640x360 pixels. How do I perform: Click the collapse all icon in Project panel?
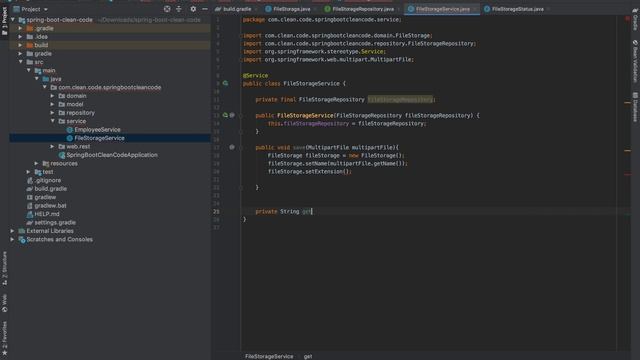179,9
